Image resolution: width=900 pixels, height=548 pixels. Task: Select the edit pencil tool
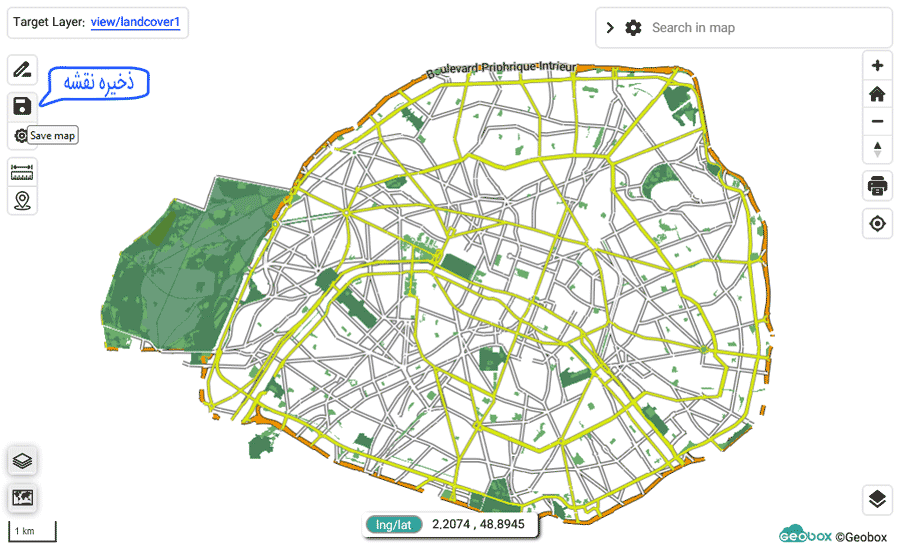point(22,70)
